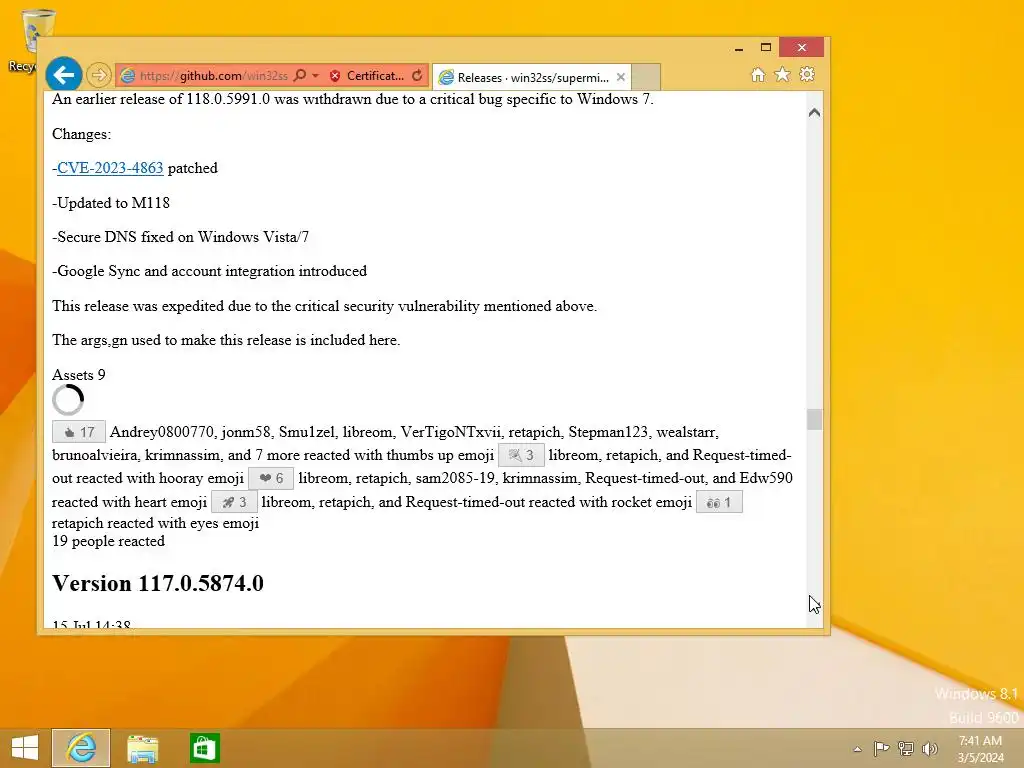1024x768 pixels.
Task: Minimize the Internet Explorer window
Action: point(739,48)
